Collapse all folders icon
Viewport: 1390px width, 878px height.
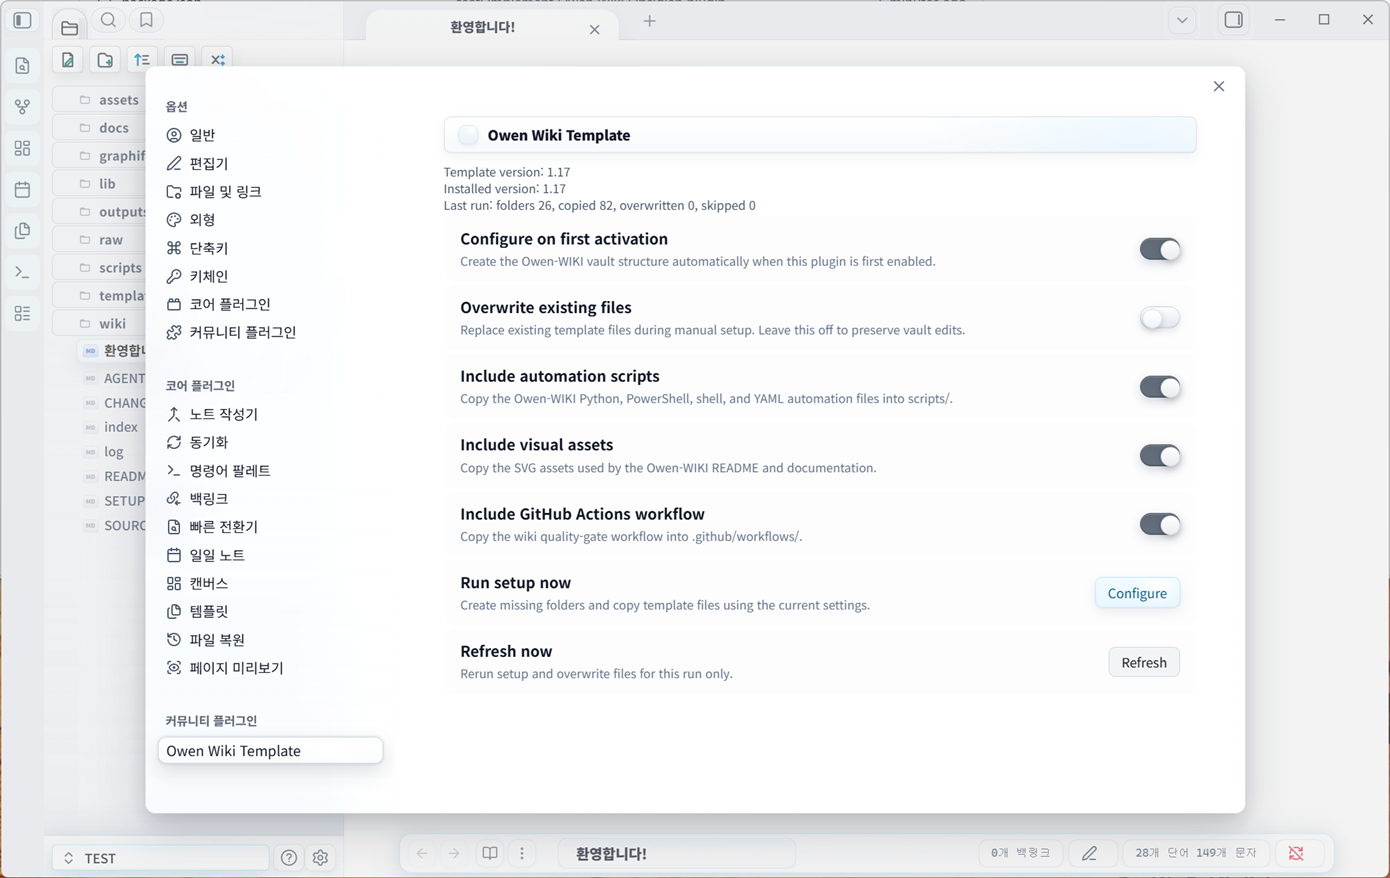(218, 60)
